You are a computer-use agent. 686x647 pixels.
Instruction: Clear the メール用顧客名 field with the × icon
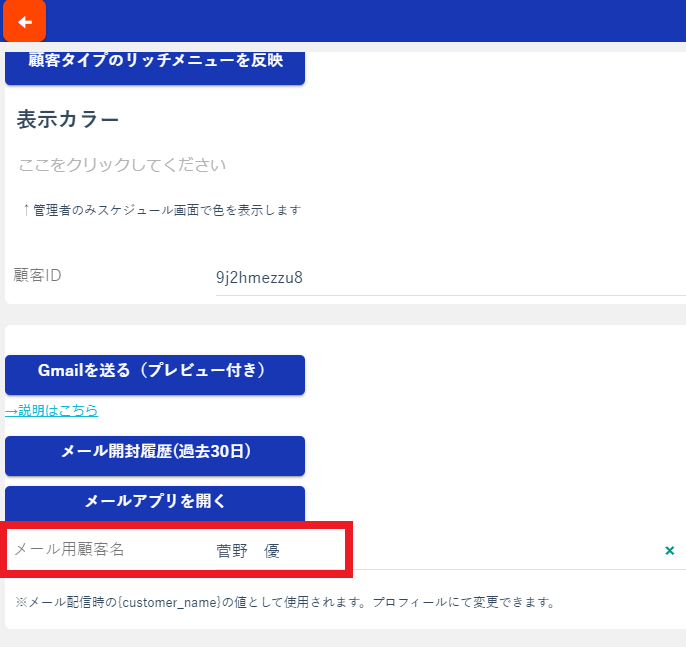click(669, 550)
